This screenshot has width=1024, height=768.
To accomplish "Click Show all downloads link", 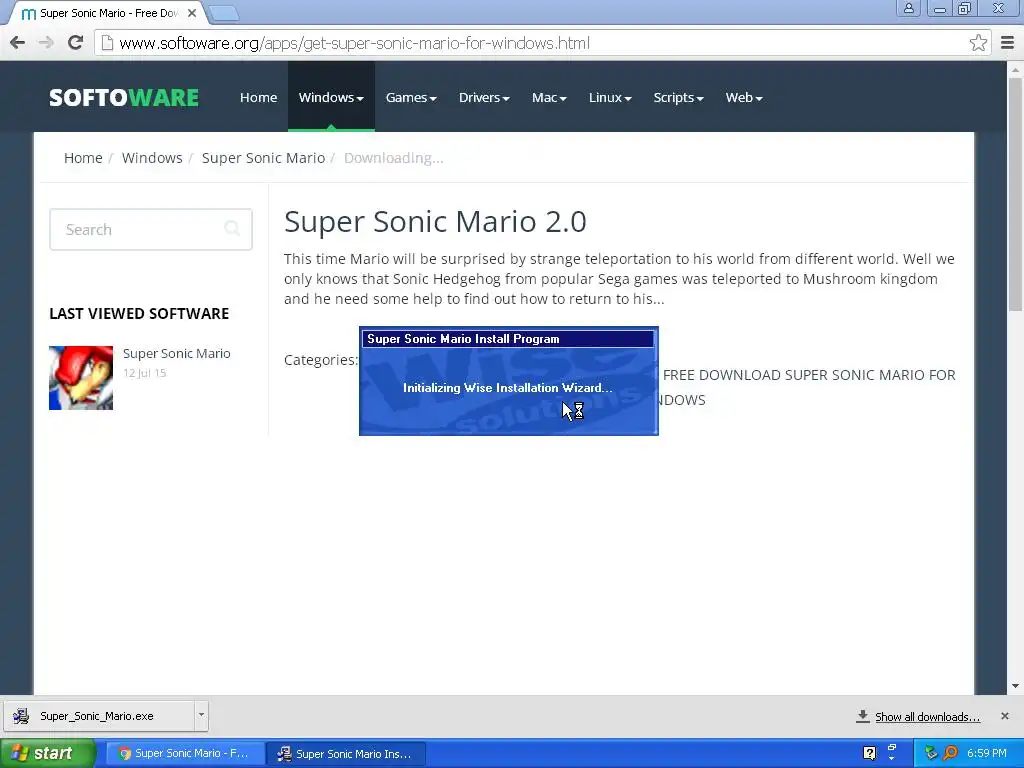I will (927, 717).
